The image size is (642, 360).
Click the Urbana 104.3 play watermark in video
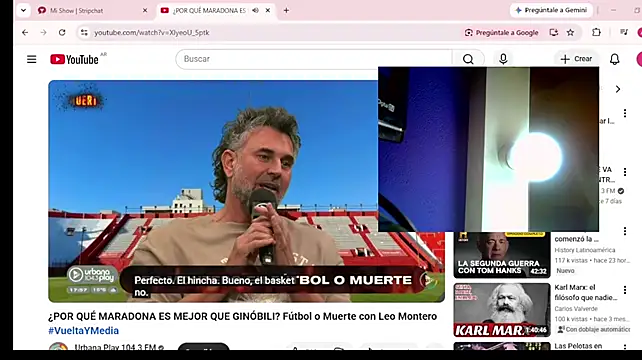pos(92,275)
